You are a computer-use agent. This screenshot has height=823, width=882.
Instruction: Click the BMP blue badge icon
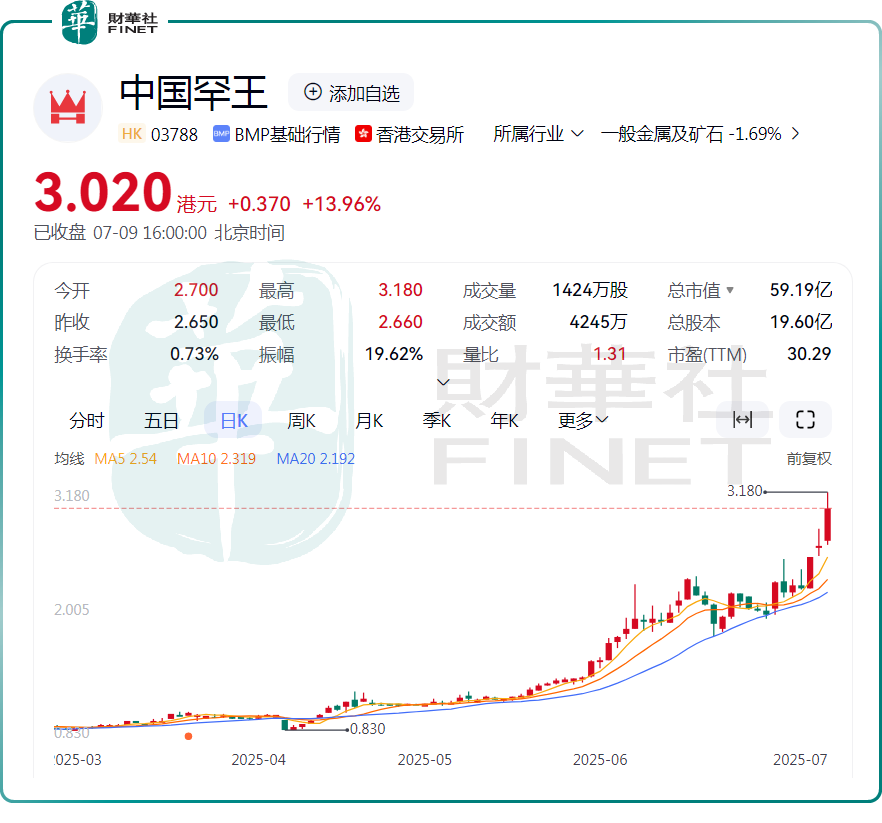coord(221,134)
